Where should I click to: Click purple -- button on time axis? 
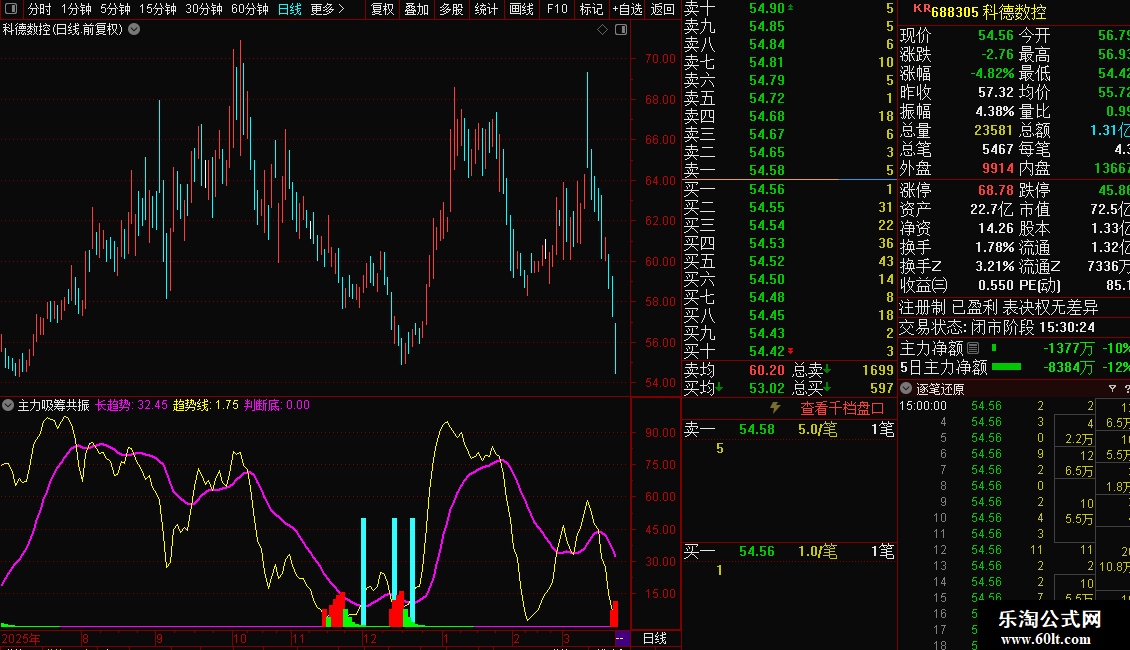(x=620, y=638)
